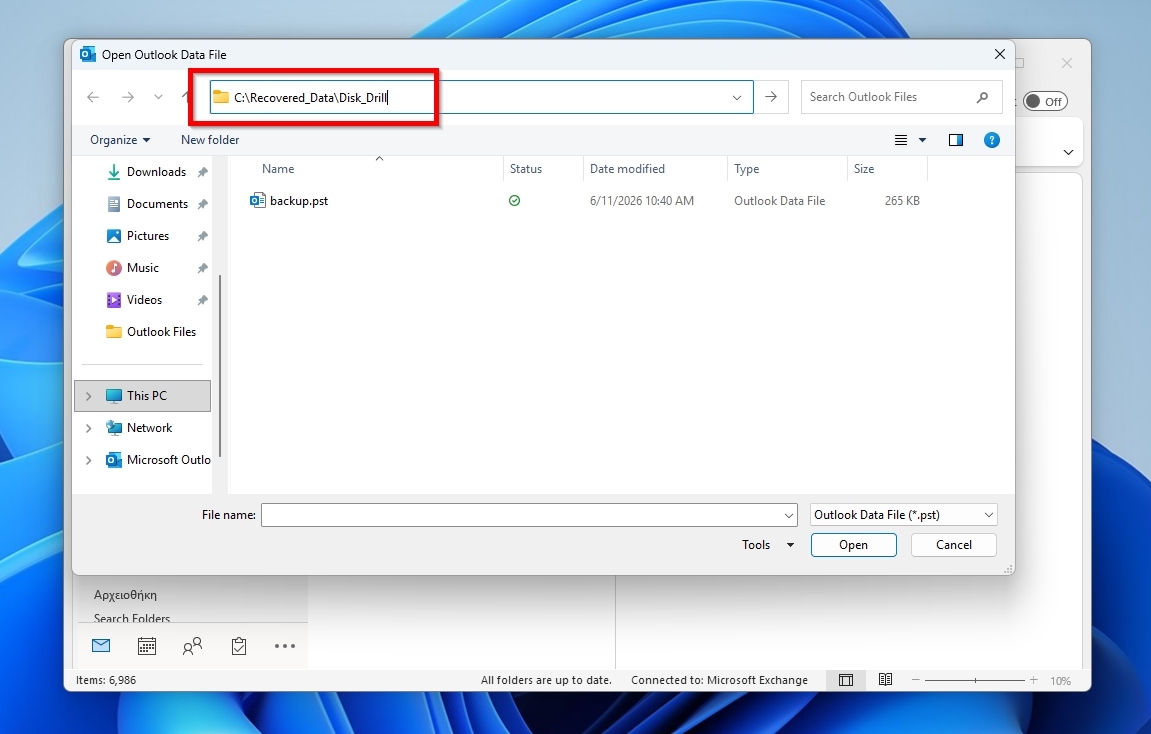The width and height of the screenshot is (1151, 734).
Task: Open more navigation options ellipsis
Action: coord(285,646)
